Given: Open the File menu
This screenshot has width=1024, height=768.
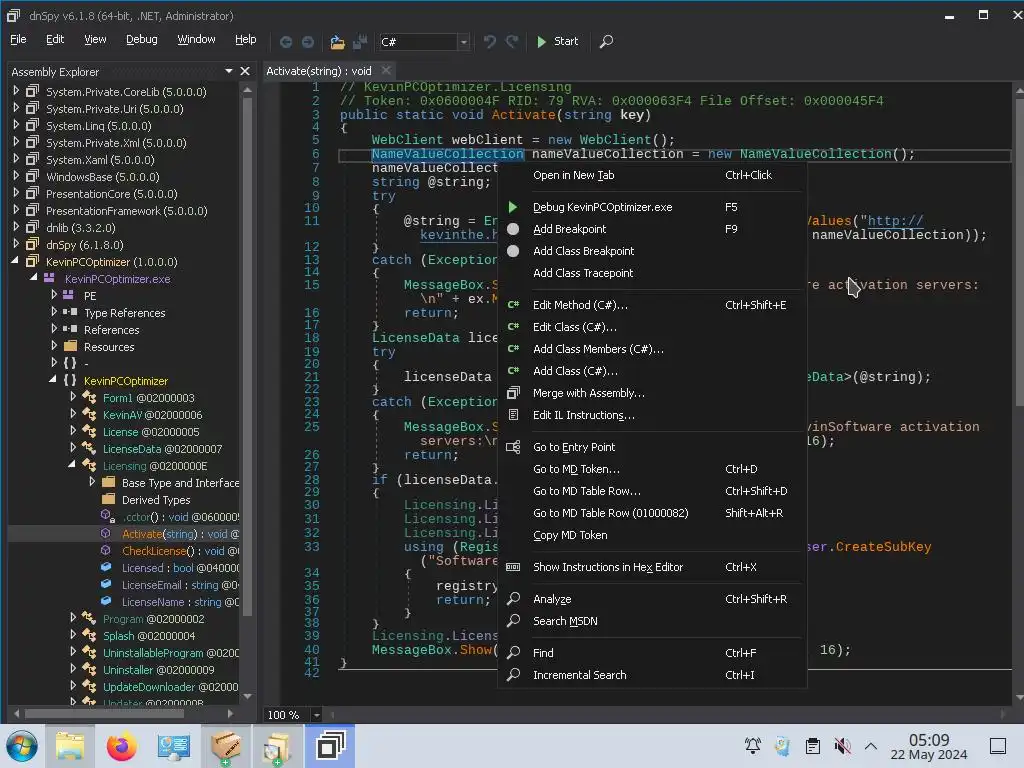Looking at the screenshot, I should coord(18,39).
